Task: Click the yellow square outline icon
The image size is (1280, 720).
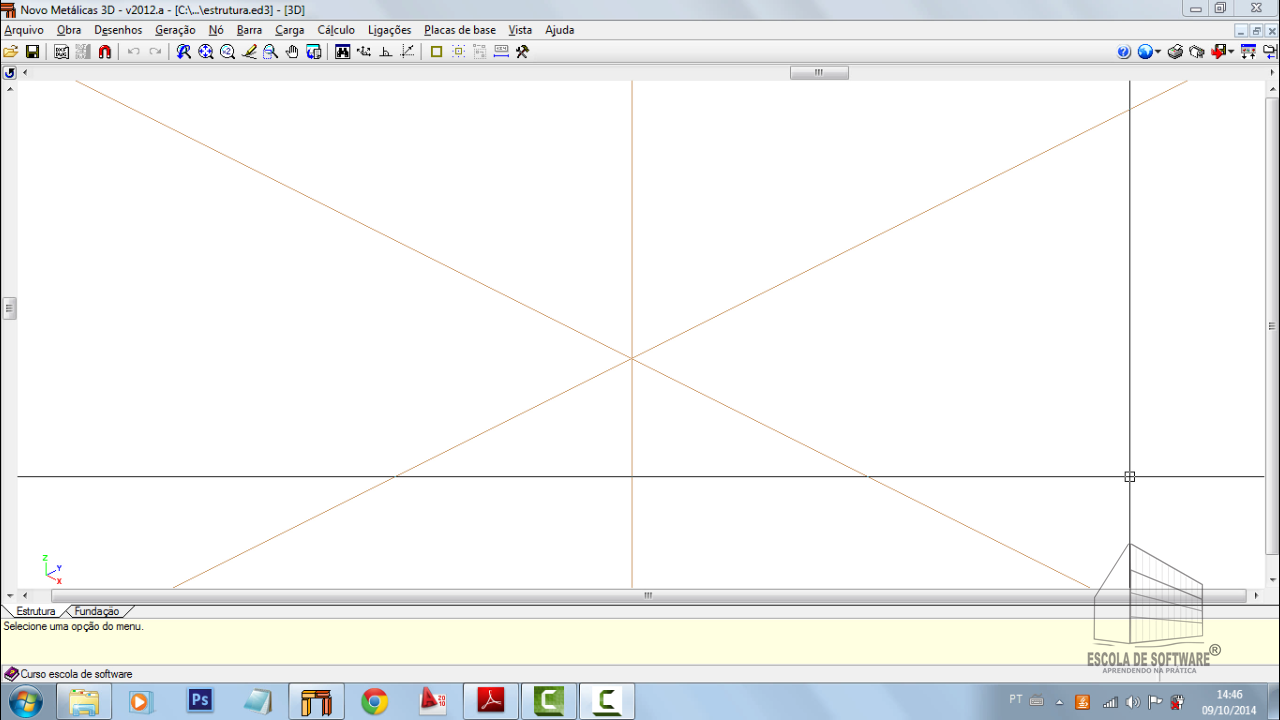Action: (436, 52)
